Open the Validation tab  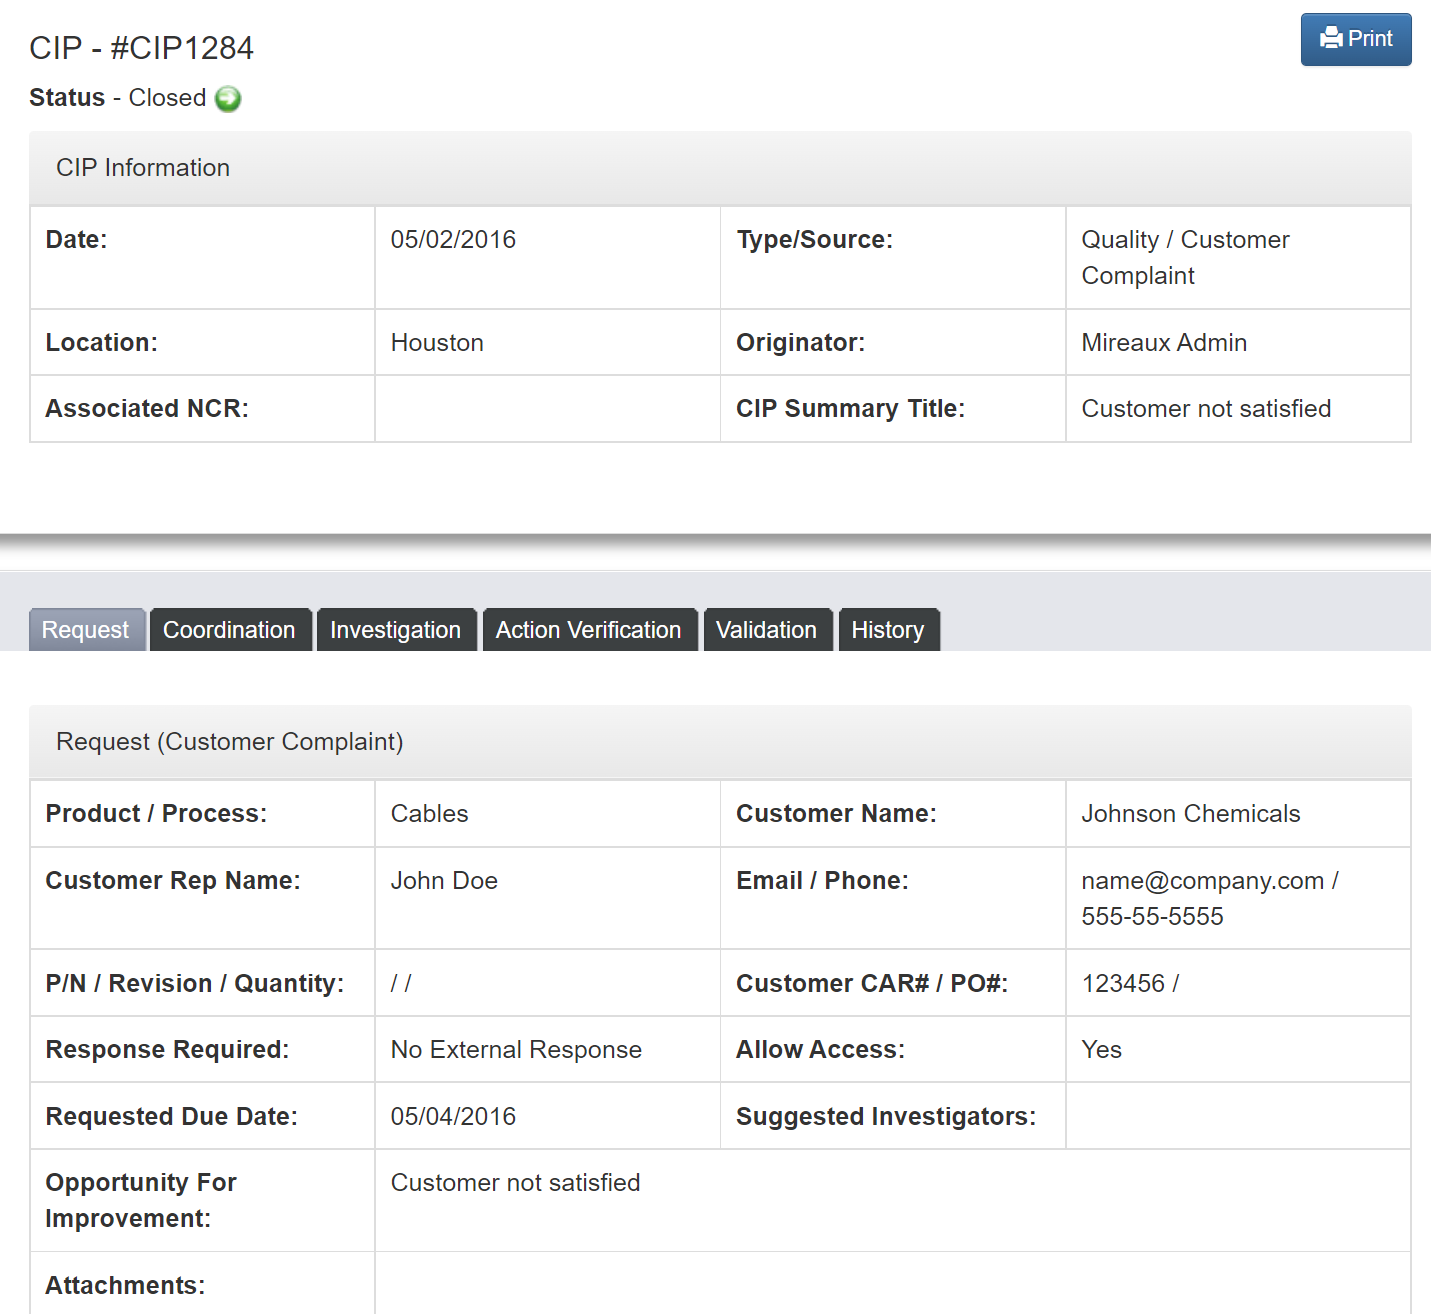coord(766,629)
